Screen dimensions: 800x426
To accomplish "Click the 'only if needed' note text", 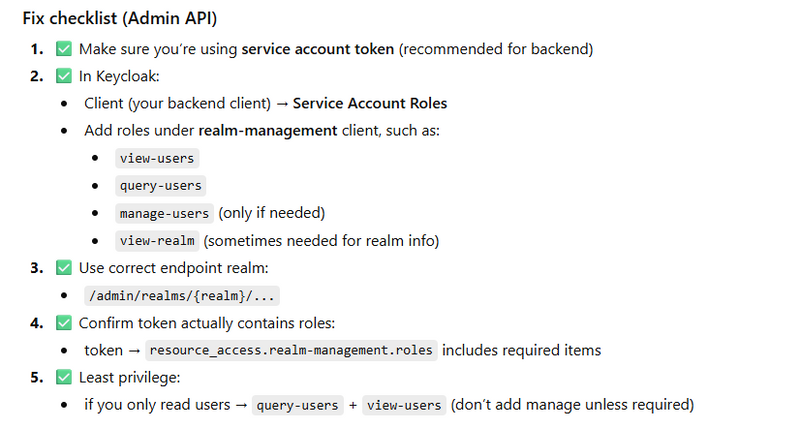I will click(272, 213).
